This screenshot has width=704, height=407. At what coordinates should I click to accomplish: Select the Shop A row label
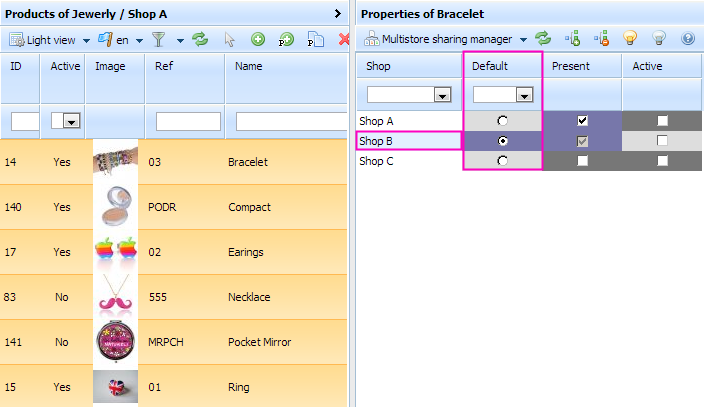click(376, 121)
